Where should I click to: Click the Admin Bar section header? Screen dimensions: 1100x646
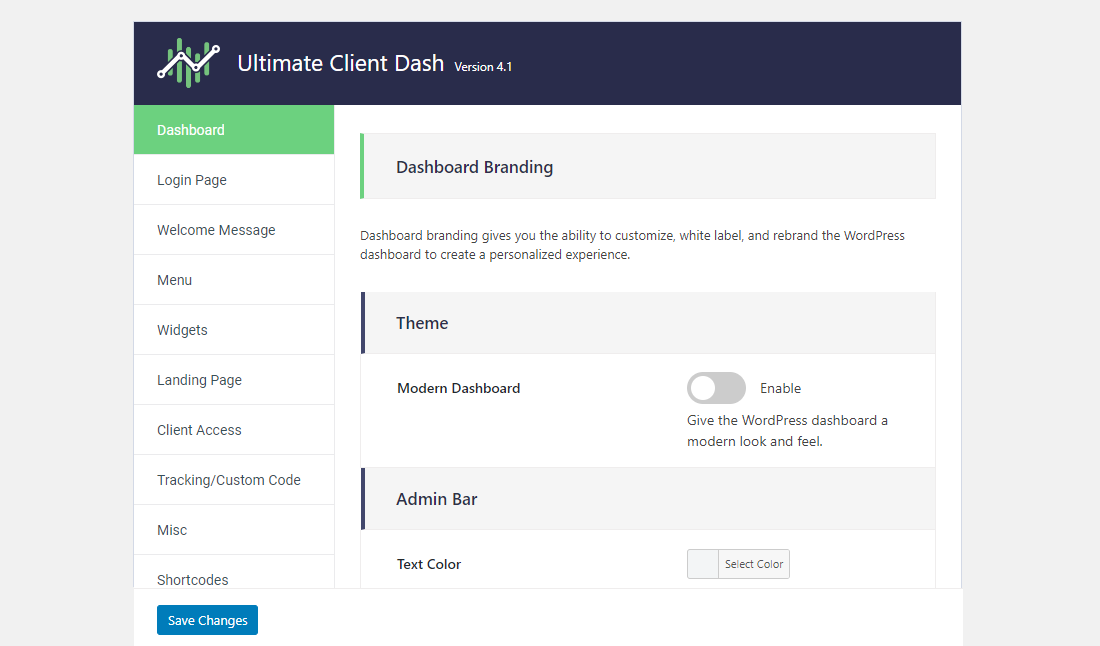coord(437,499)
